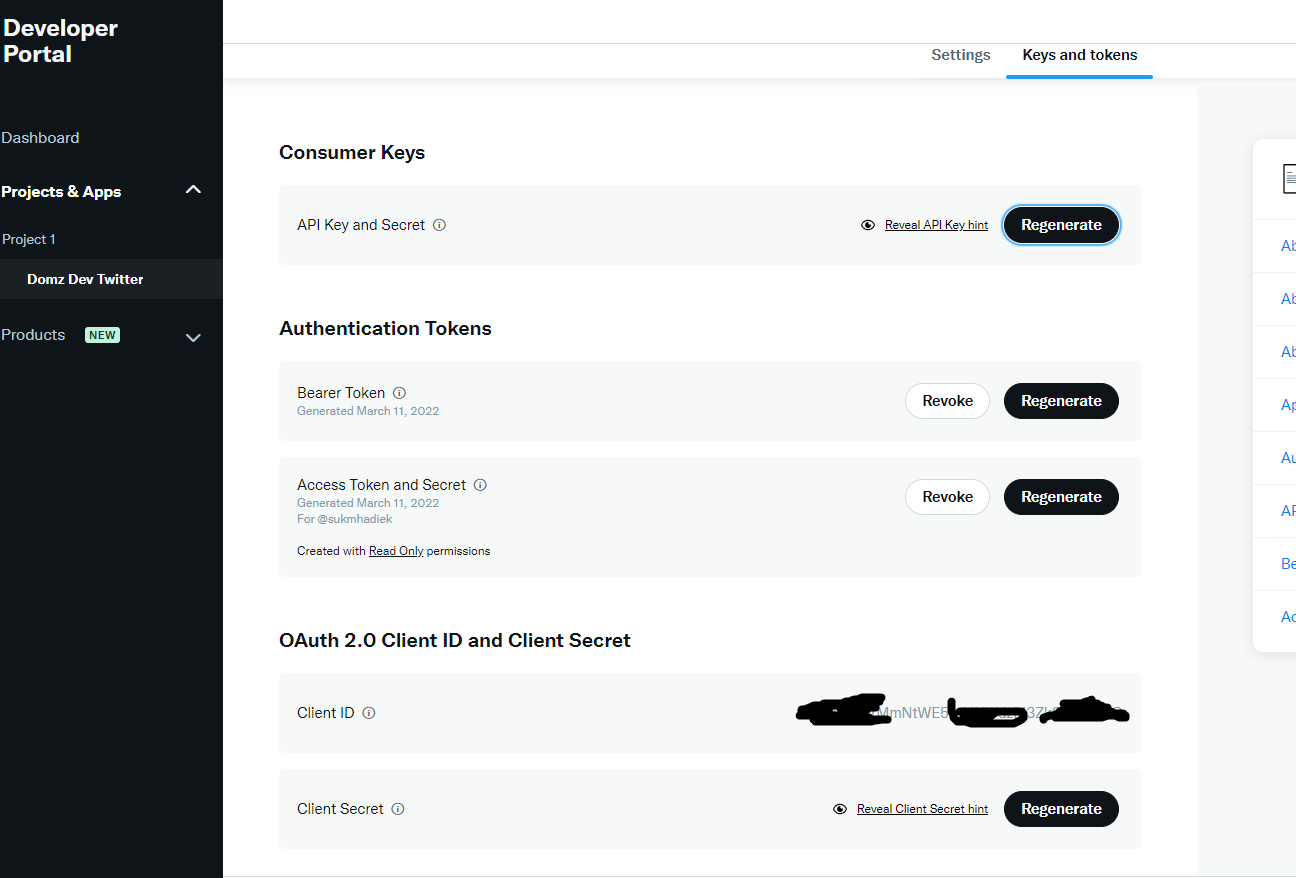This screenshot has height=878, width=1296.
Task: Click eye icon for API Key hint
Action: tap(868, 225)
